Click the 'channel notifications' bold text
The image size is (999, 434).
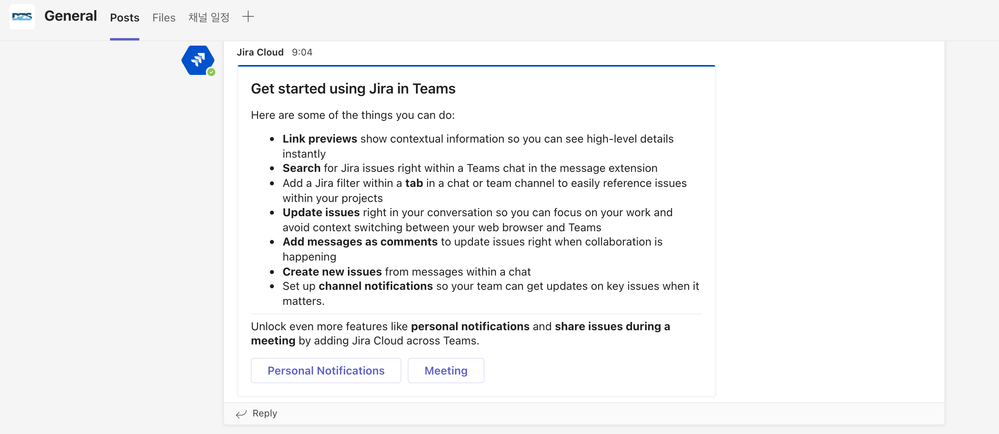376,286
